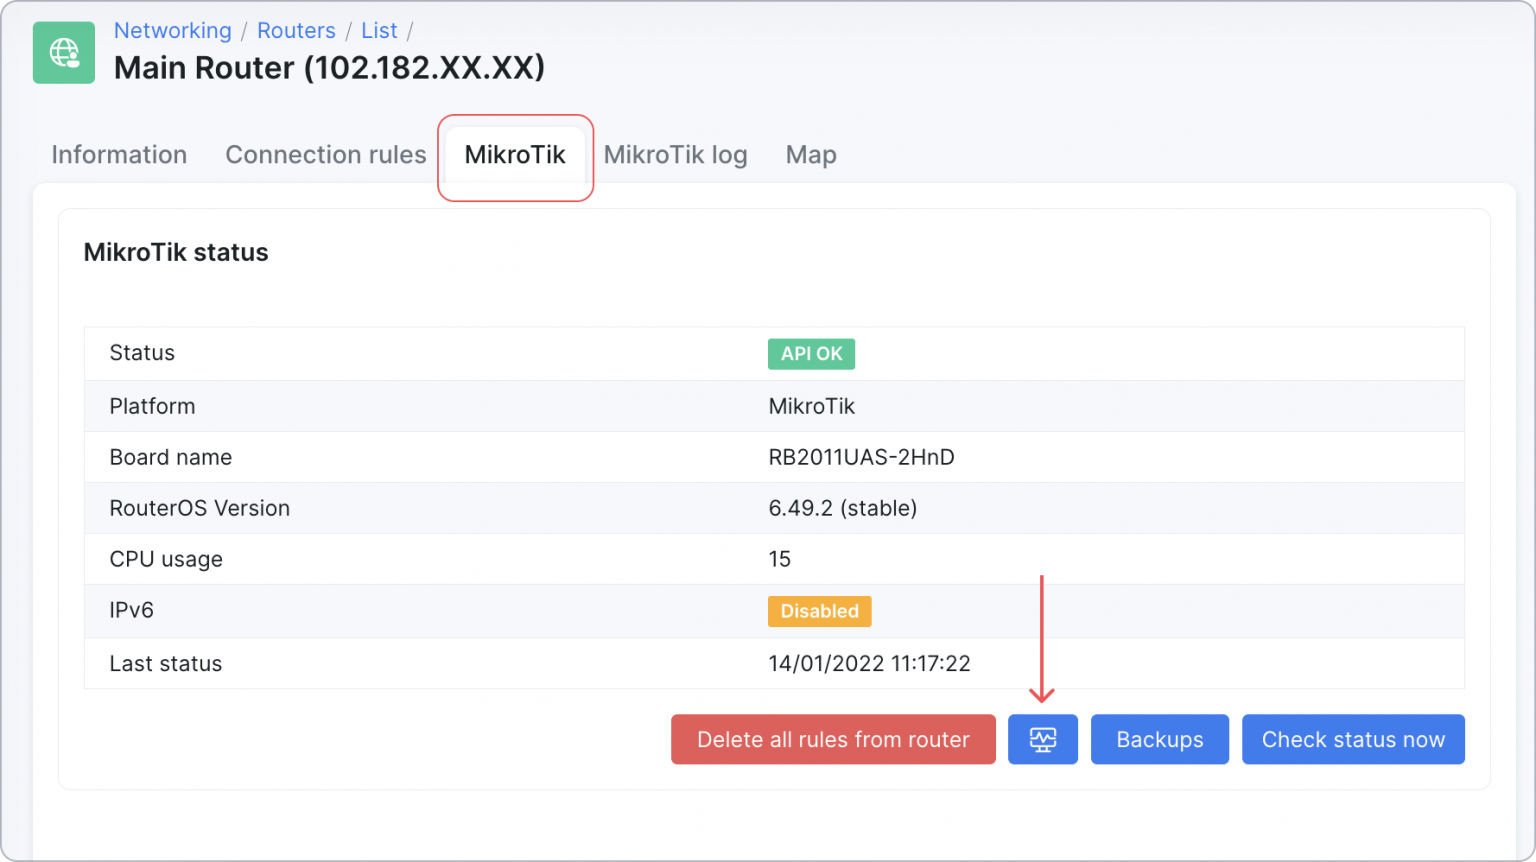Toggle the API OK indicator on the Status row
The image size is (1536, 862).
pyautogui.click(x=811, y=353)
